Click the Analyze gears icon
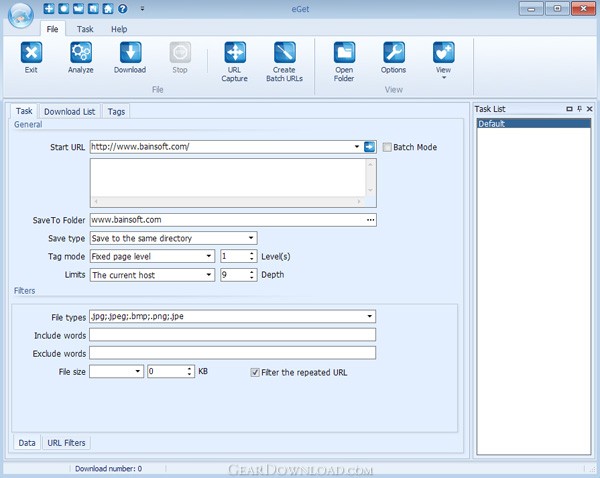This screenshot has width=600, height=478. 81,53
